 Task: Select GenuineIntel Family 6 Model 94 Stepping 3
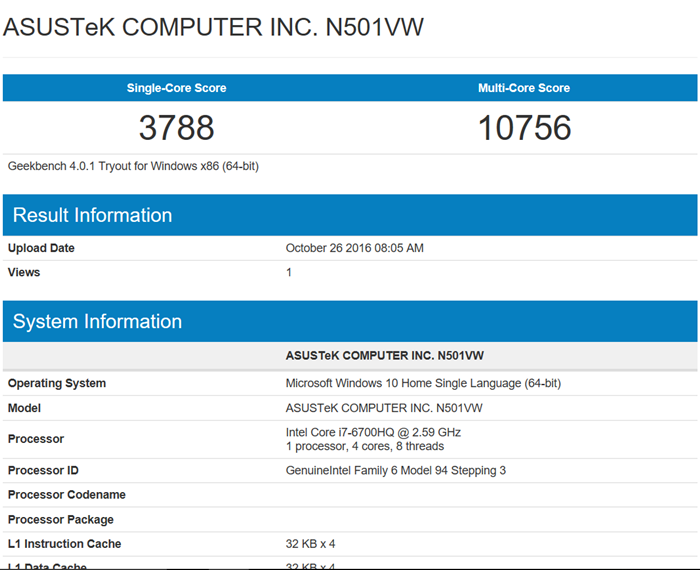[396, 470]
